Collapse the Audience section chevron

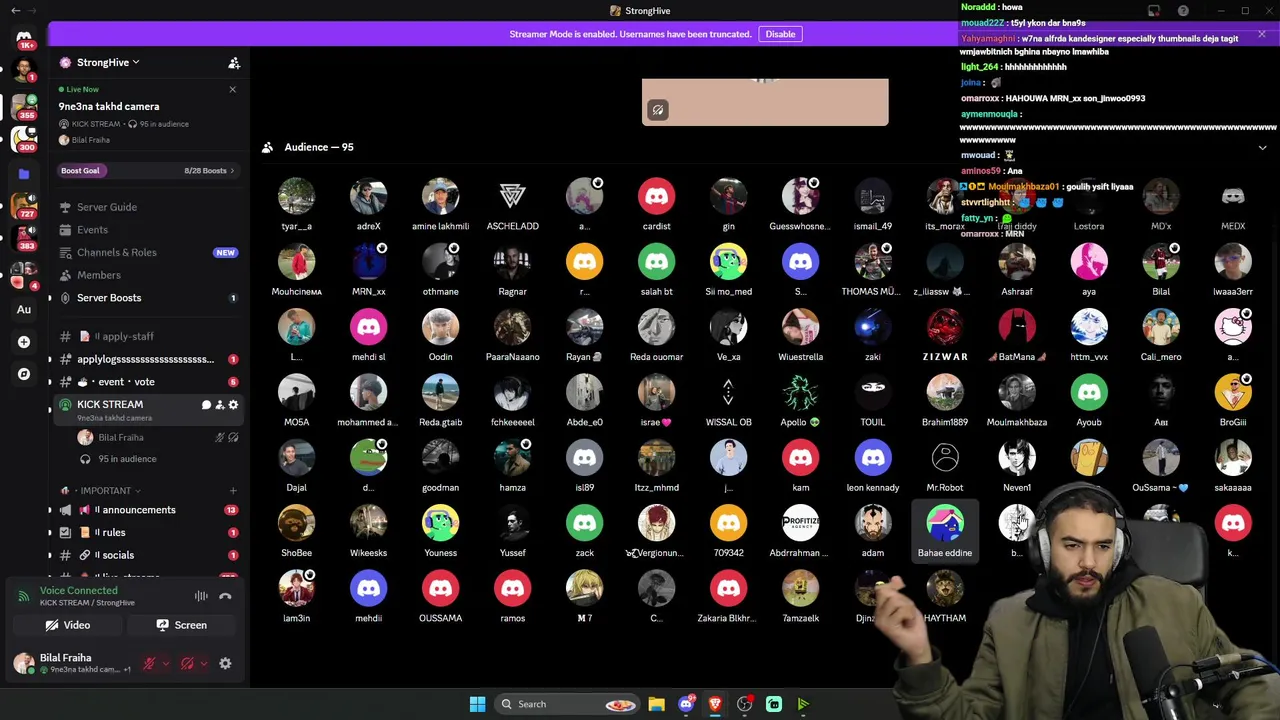(1262, 148)
